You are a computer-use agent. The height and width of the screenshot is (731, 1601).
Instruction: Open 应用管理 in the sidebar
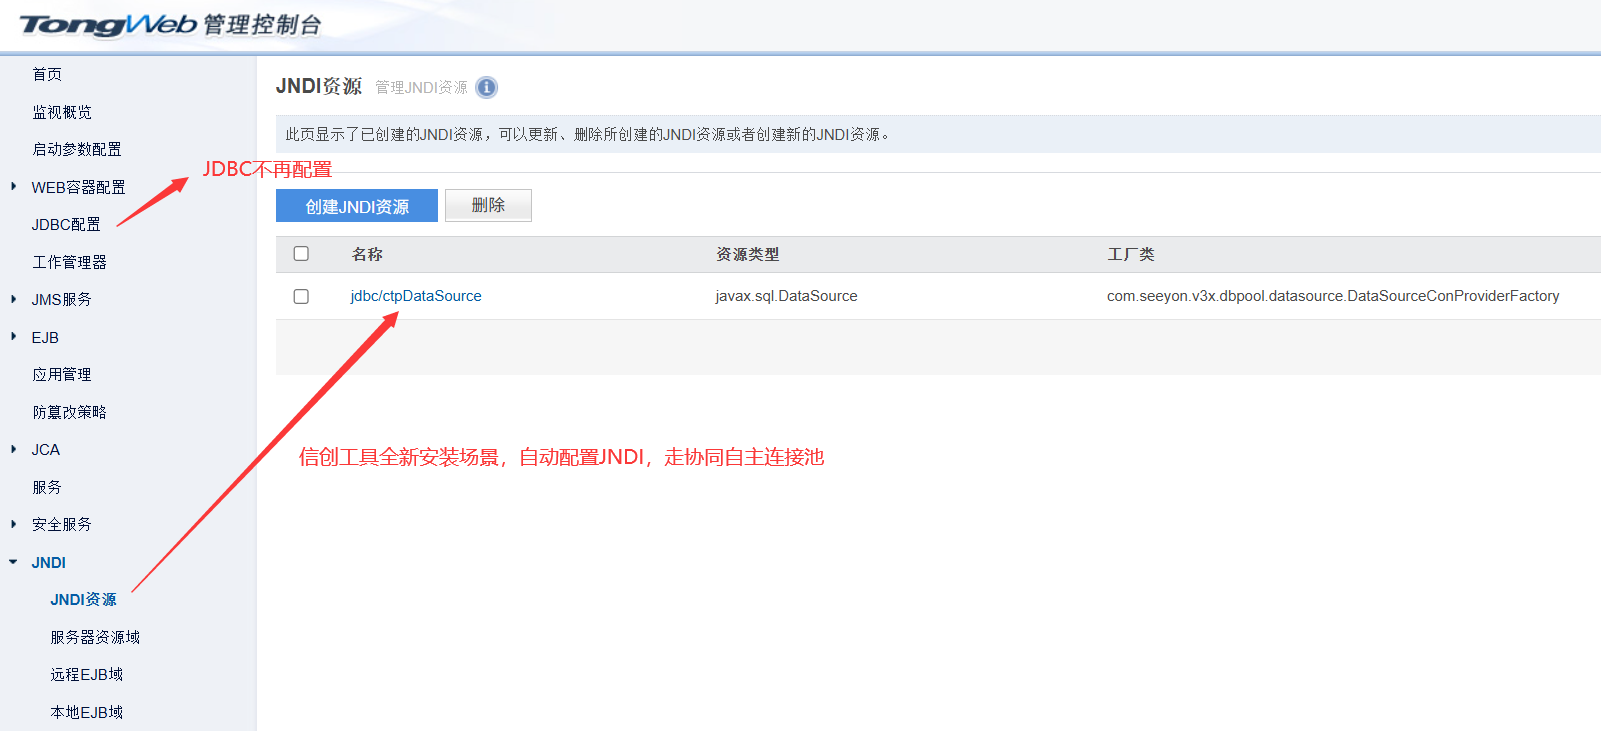tap(62, 374)
